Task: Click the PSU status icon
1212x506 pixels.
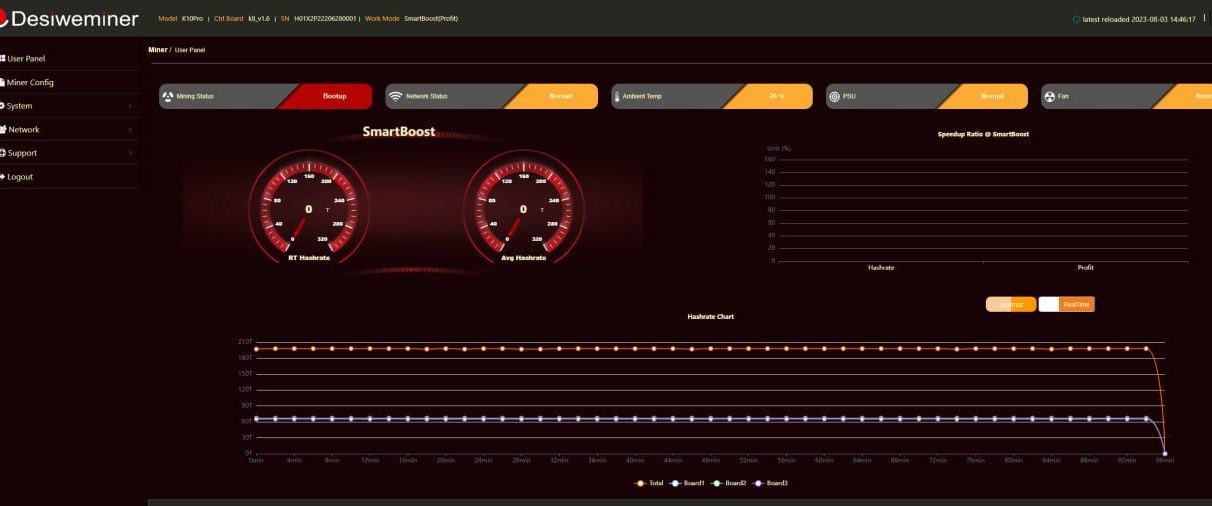Action: [x=834, y=96]
